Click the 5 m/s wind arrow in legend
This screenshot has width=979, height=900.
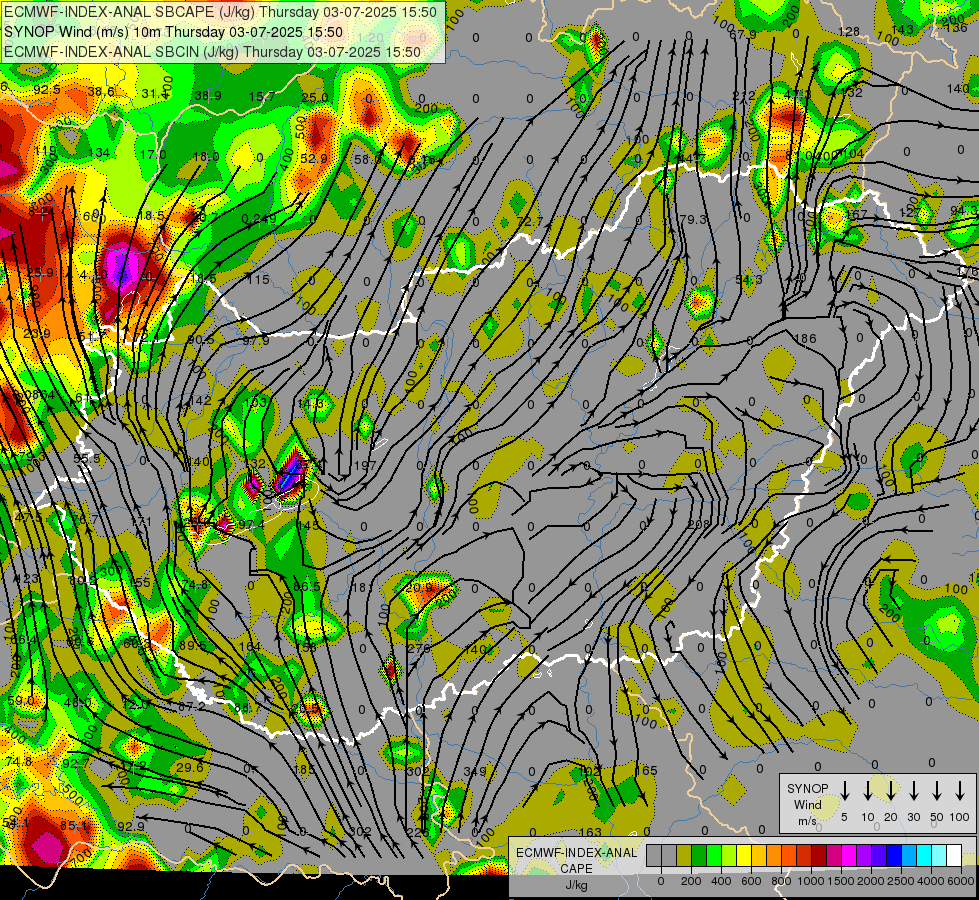(845, 791)
